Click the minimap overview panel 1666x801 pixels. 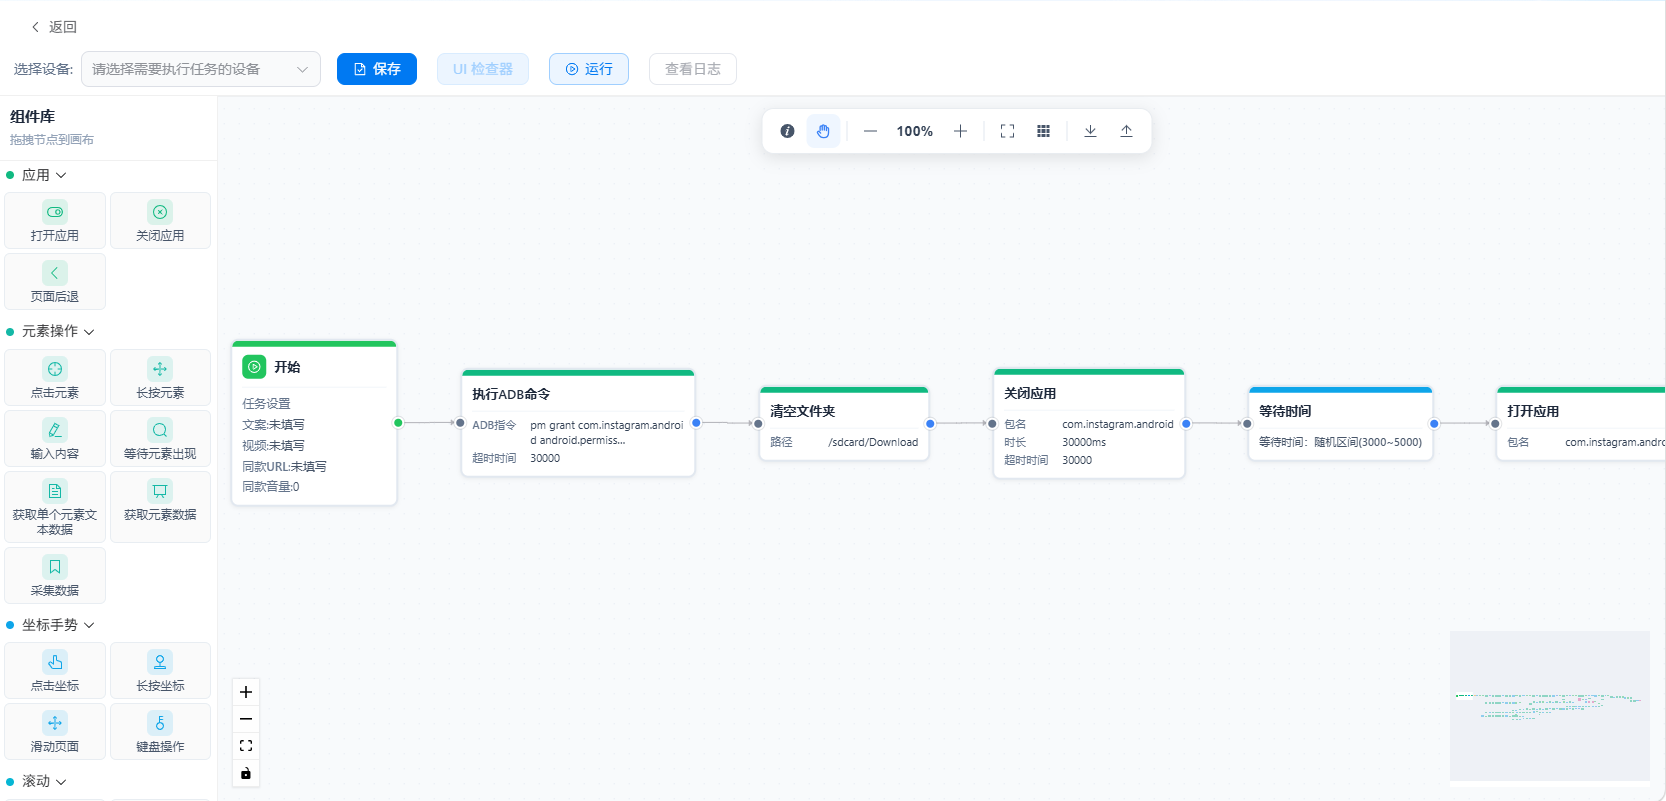click(1550, 706)
